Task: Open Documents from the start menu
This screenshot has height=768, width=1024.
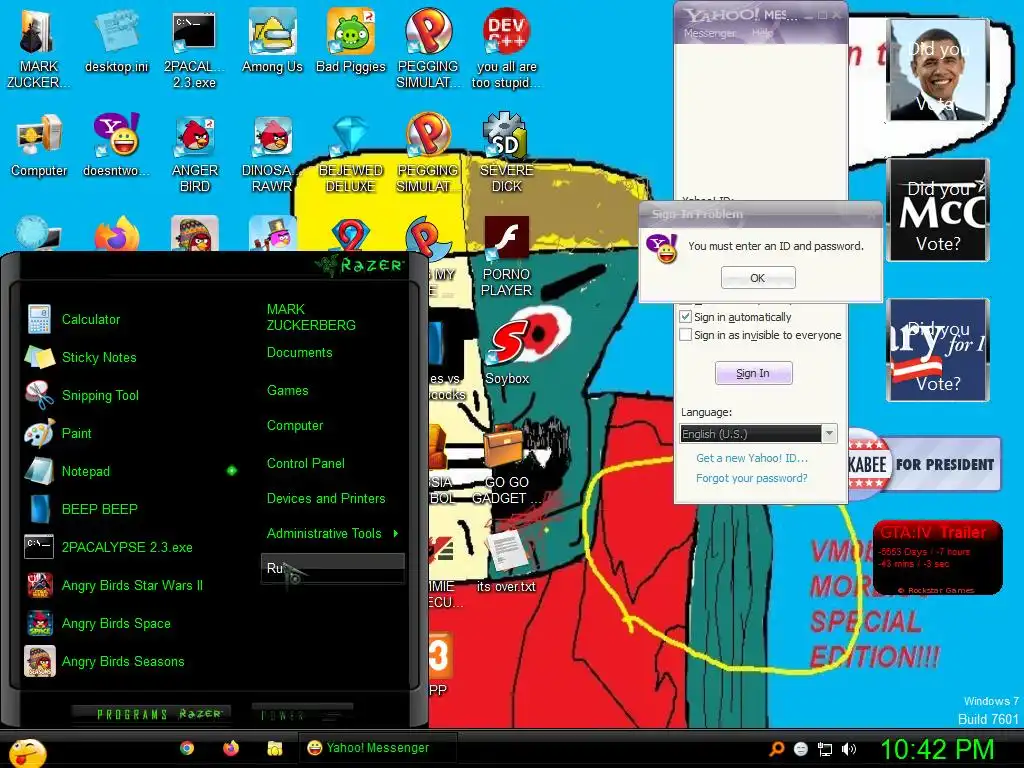Action: (x=300, y=353)
